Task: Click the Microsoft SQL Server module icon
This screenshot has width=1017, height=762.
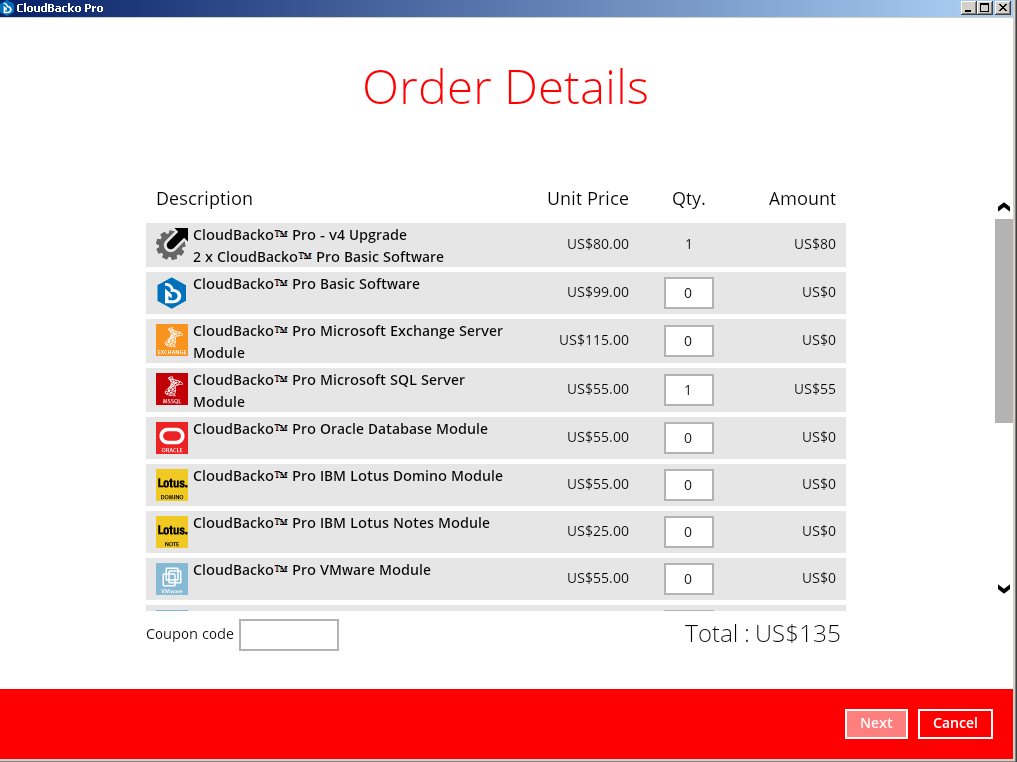Action: pyautogui.click(x=172, y=389)
